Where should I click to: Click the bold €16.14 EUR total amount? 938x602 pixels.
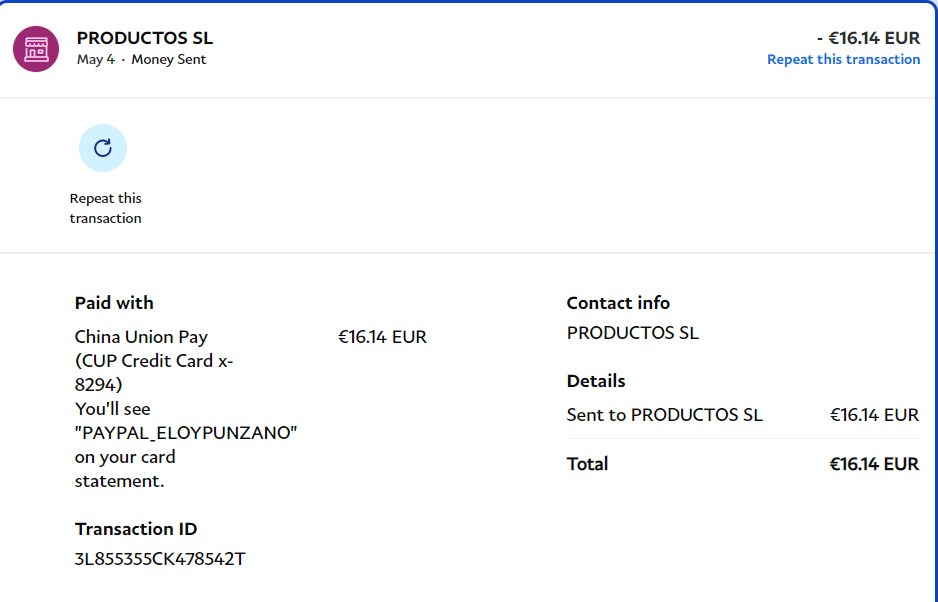pyautogui.click(x=874, y=464)
